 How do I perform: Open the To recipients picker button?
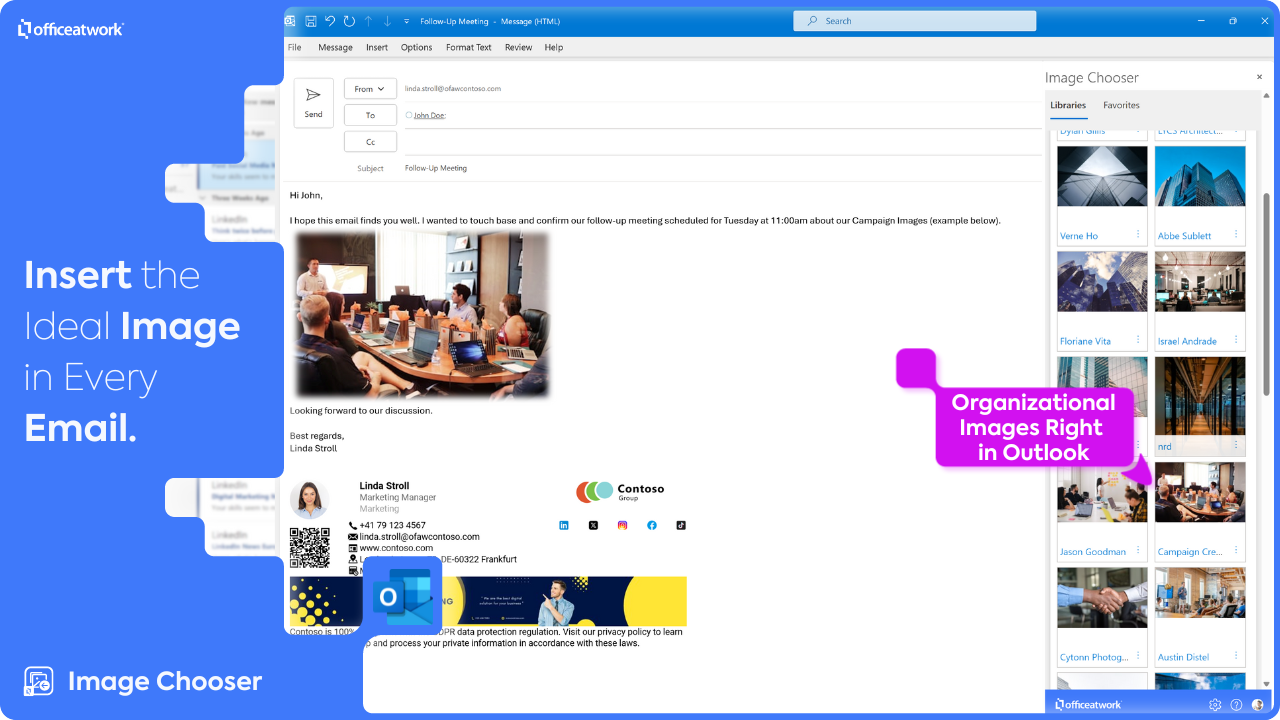tap(370, 115)
